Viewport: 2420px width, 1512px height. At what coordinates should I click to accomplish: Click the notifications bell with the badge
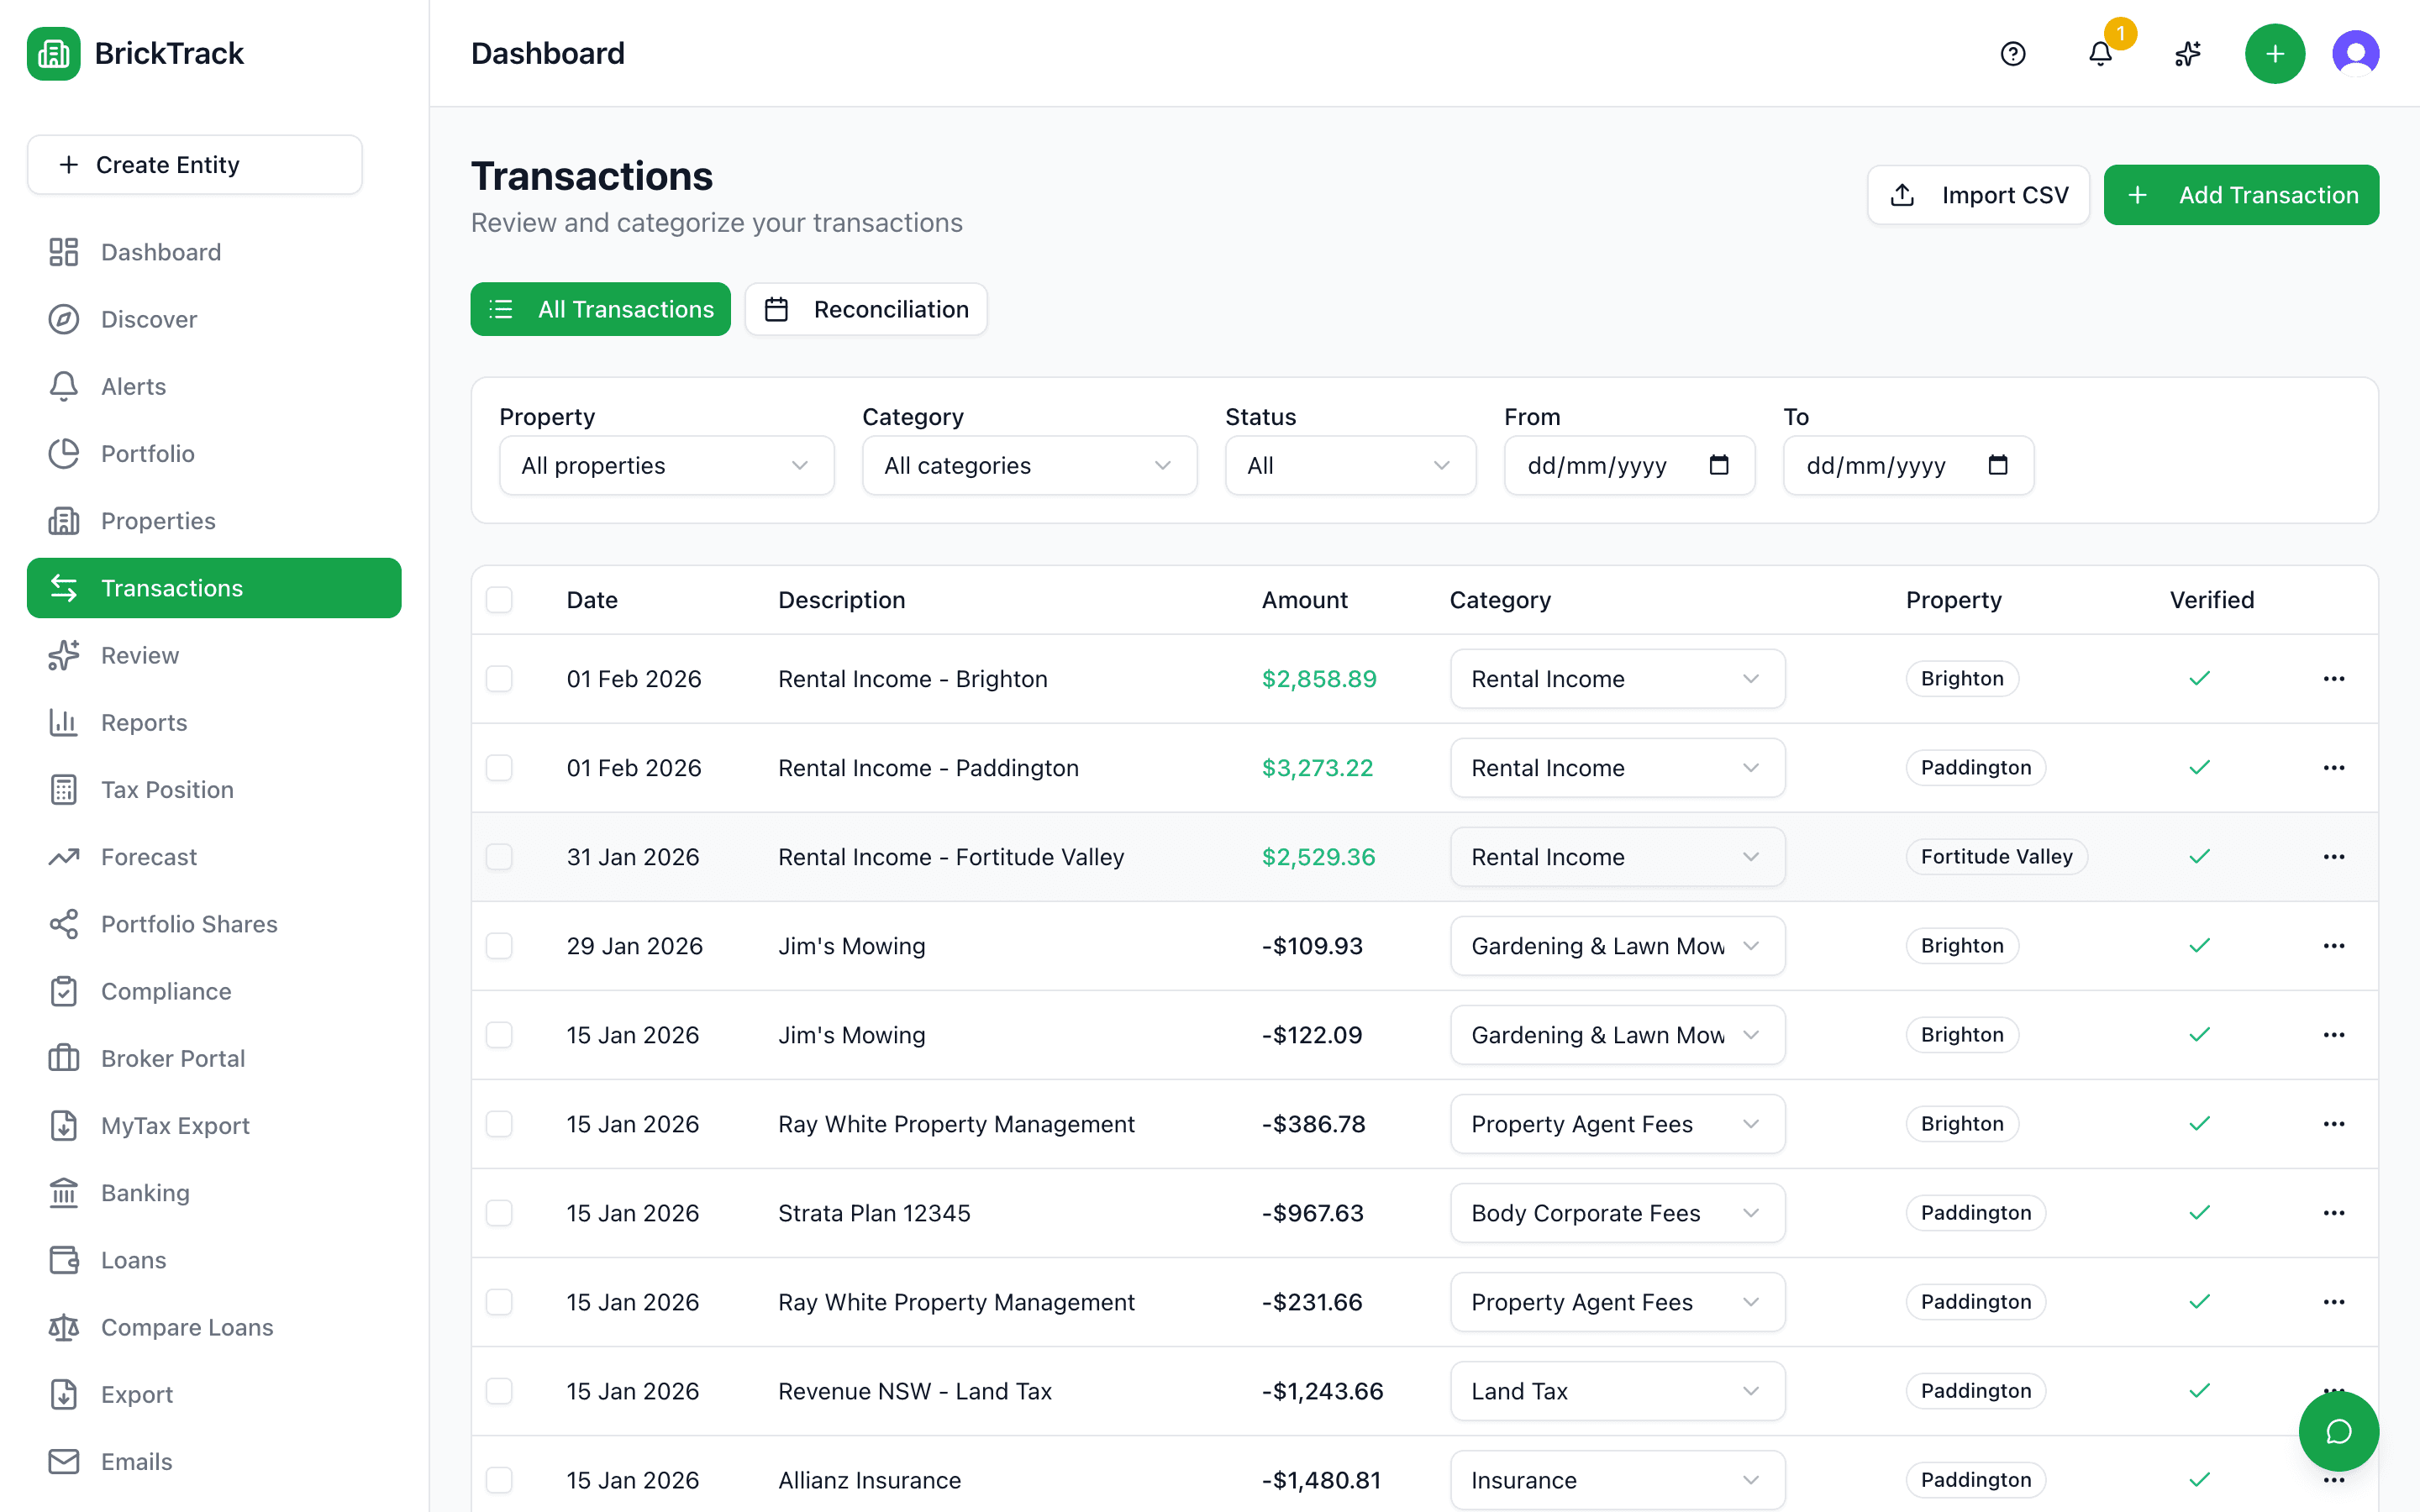point(2099,54)
